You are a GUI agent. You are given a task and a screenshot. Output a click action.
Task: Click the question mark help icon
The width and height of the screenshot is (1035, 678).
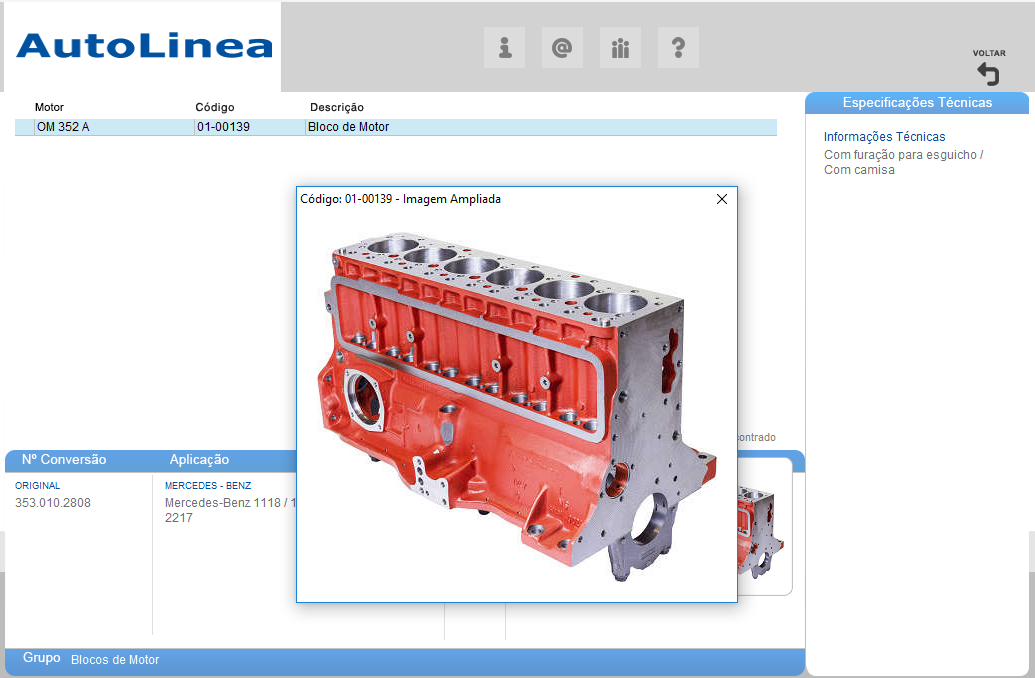678,47
